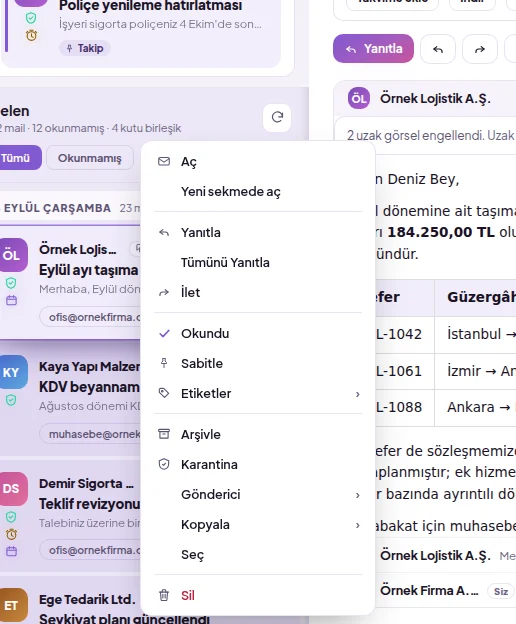The image size is (516, 624).
Task: Click the archive box icon beside Arşivle
Action: tap(164, 434)
